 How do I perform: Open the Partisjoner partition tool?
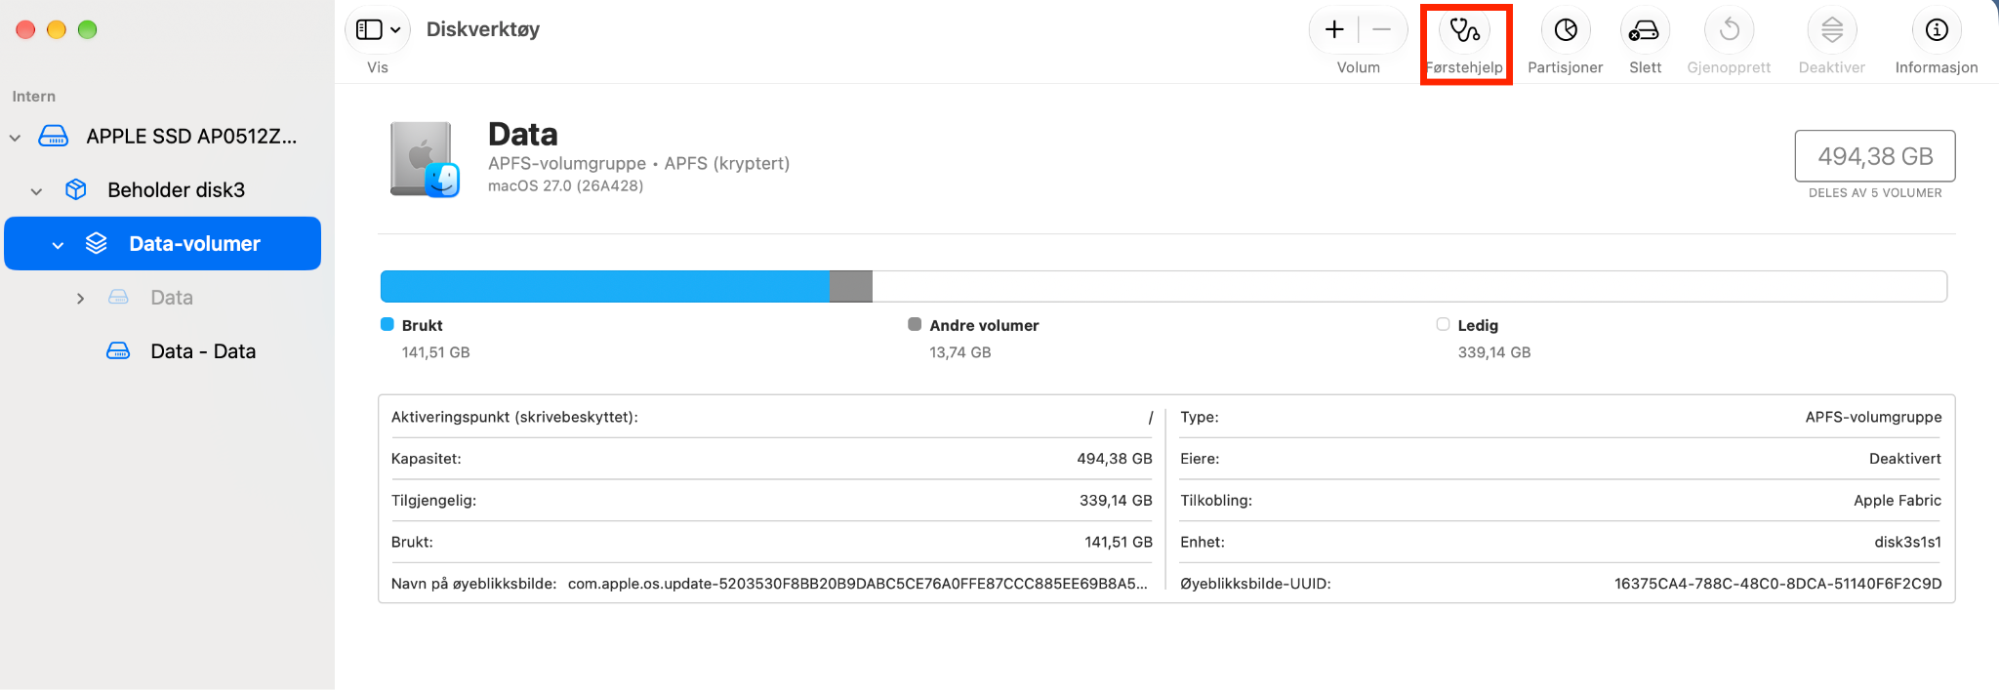(1565, 31)
